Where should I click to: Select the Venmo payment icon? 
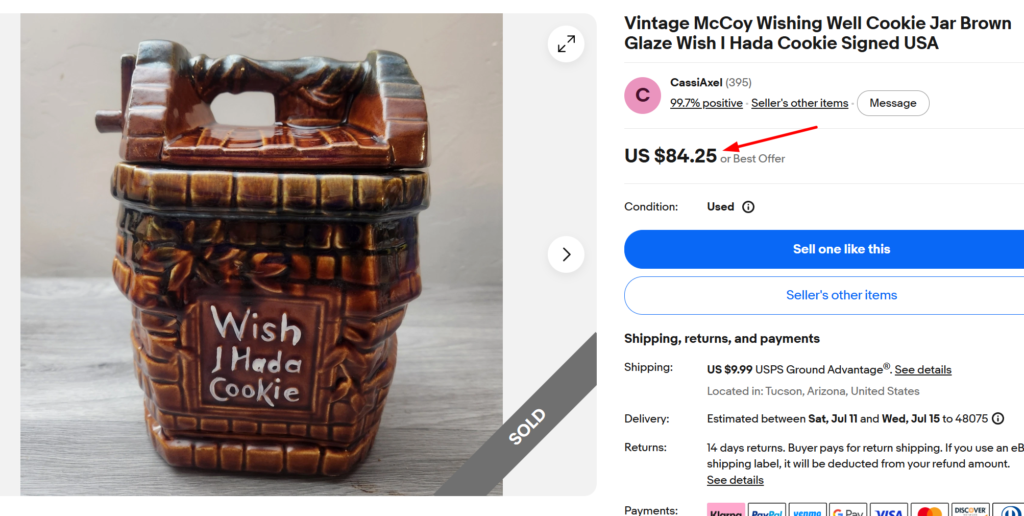pyautogui.click(x=807, y=511)
